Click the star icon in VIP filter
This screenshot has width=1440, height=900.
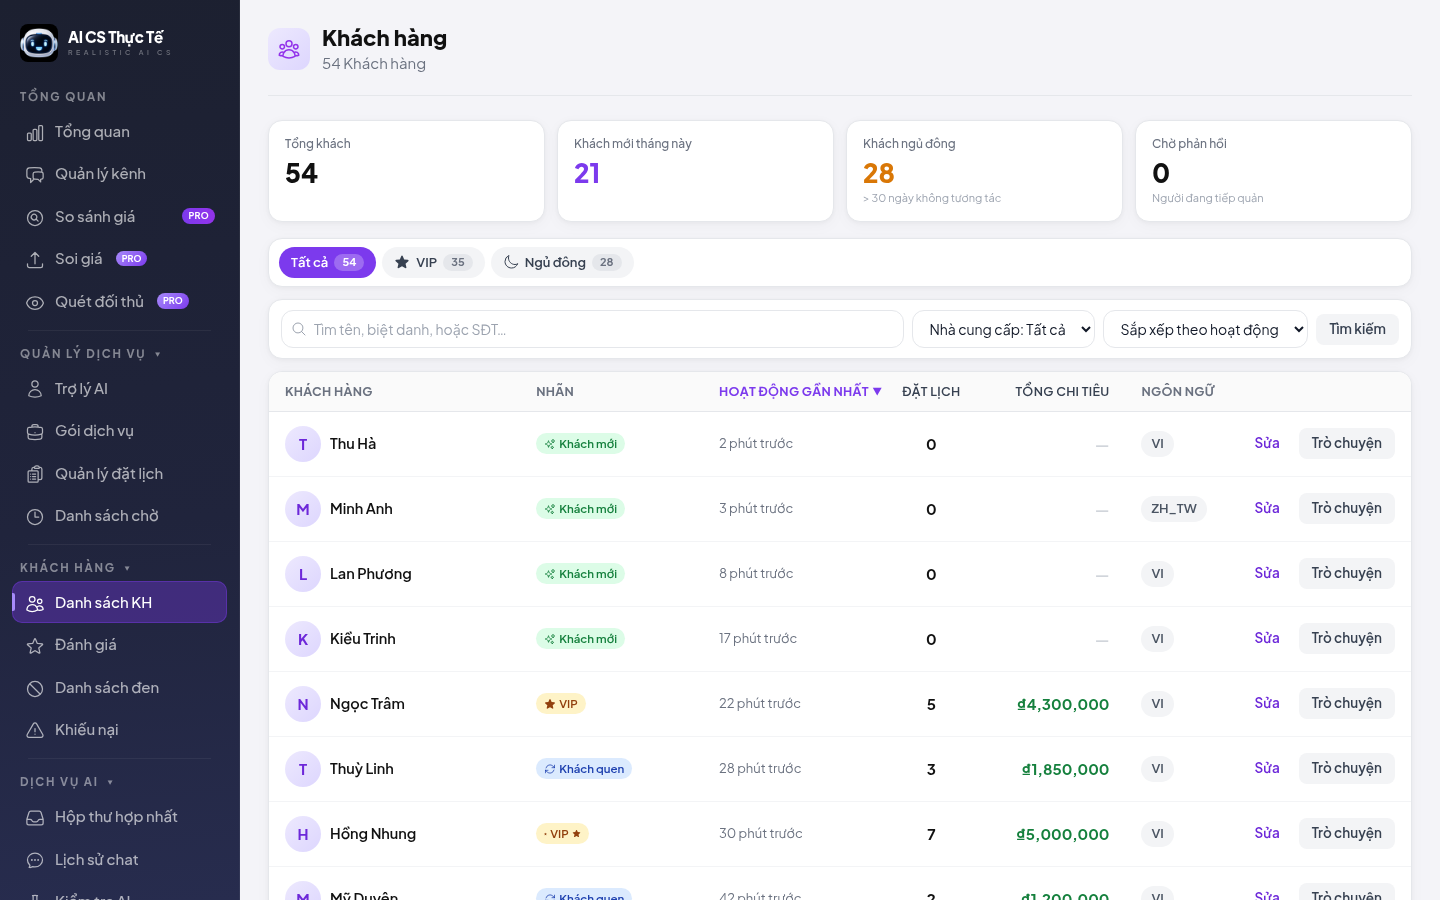coord(402,262)
